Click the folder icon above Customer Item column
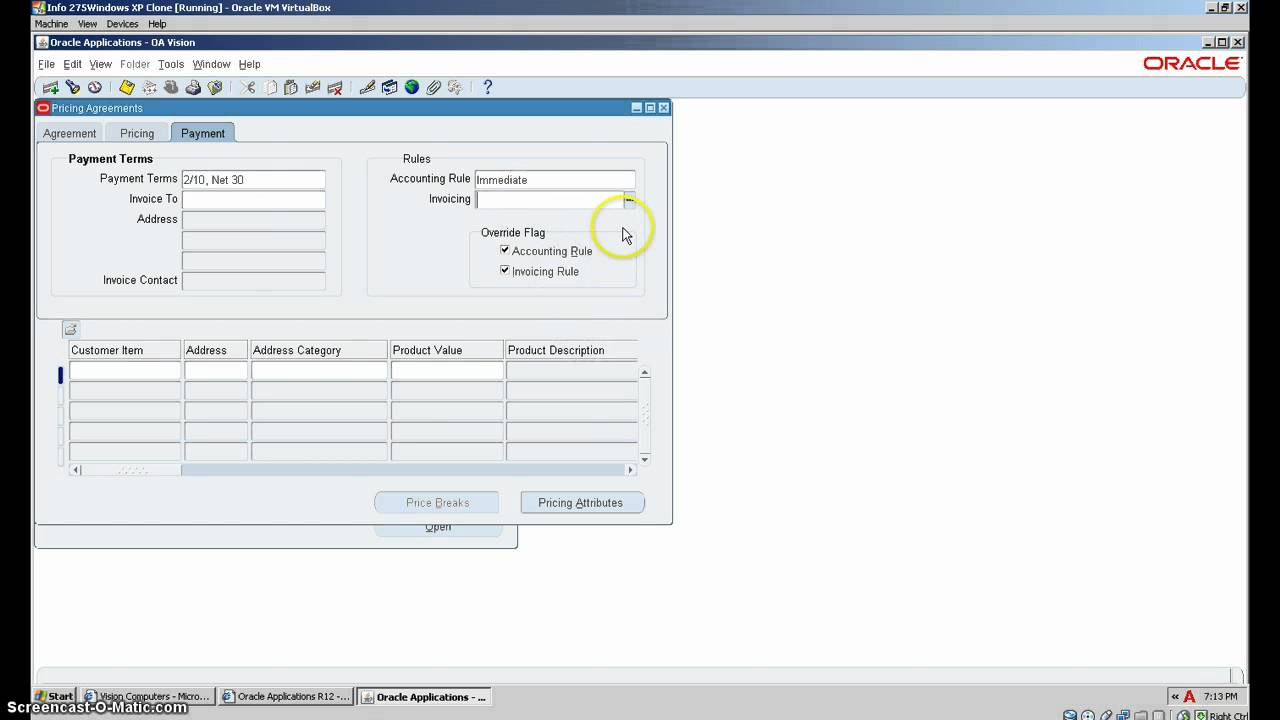The image size is (1280, 720). (70, 329)
